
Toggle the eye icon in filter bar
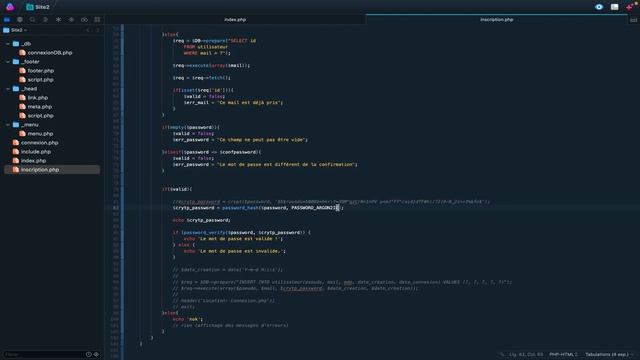click(96, 354)
